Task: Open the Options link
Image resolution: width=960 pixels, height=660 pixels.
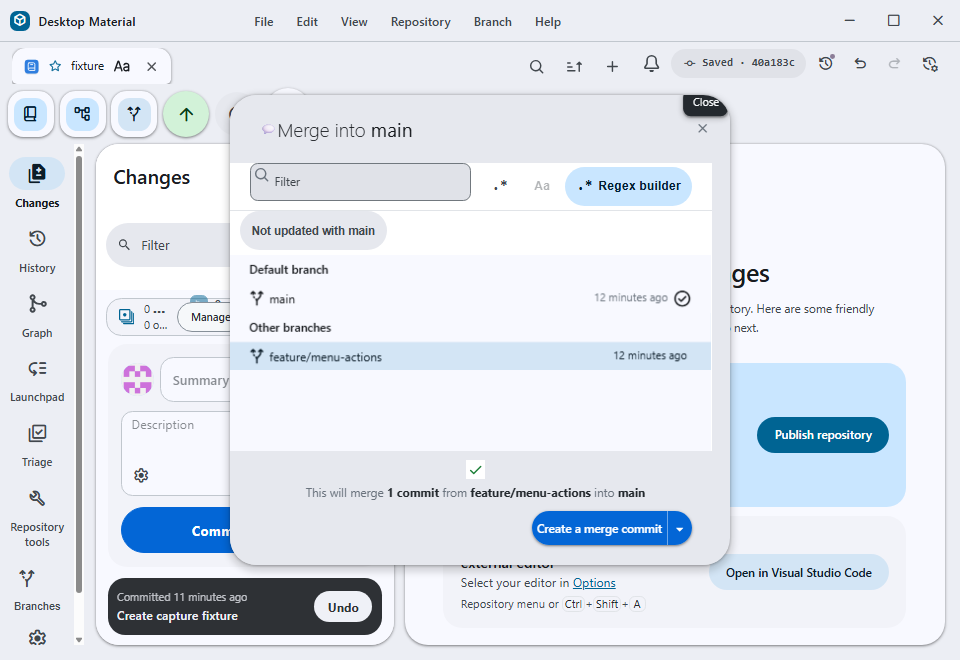Action: click(594, 583)
